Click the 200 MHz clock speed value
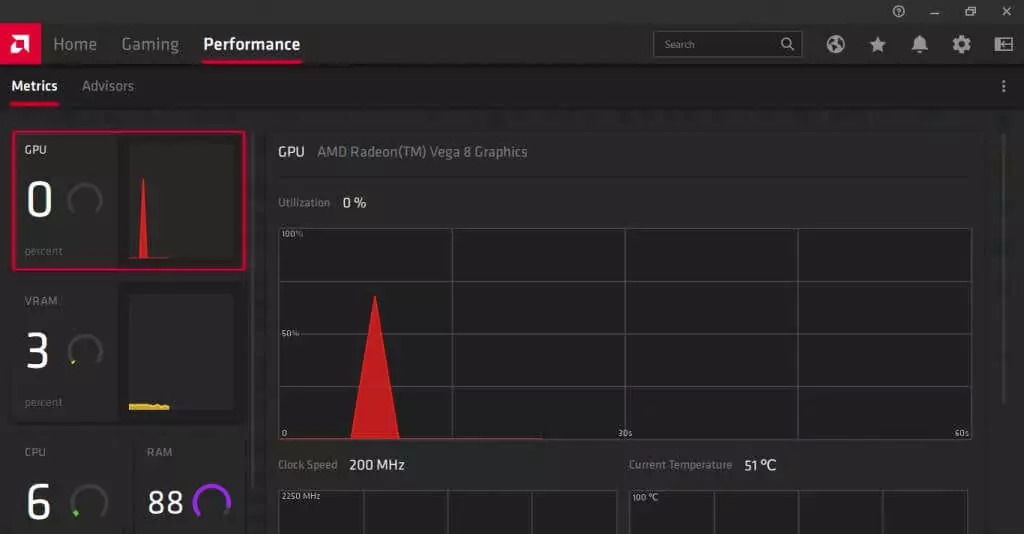Screen dimensions: 1024x534 click(x=377, y=465)
